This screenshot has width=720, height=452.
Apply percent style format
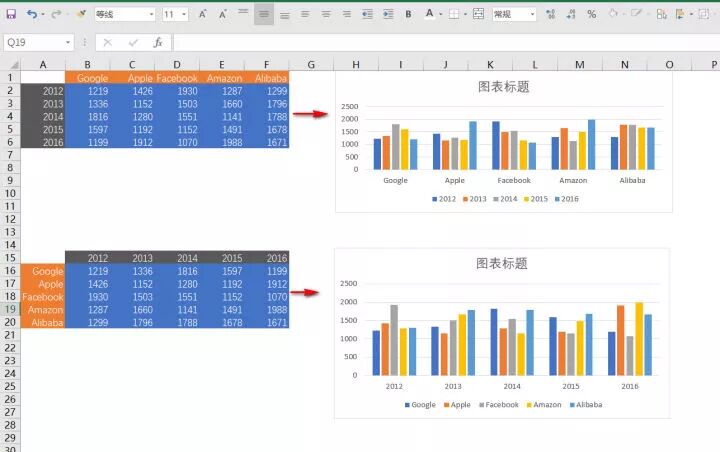coord(592,14)
